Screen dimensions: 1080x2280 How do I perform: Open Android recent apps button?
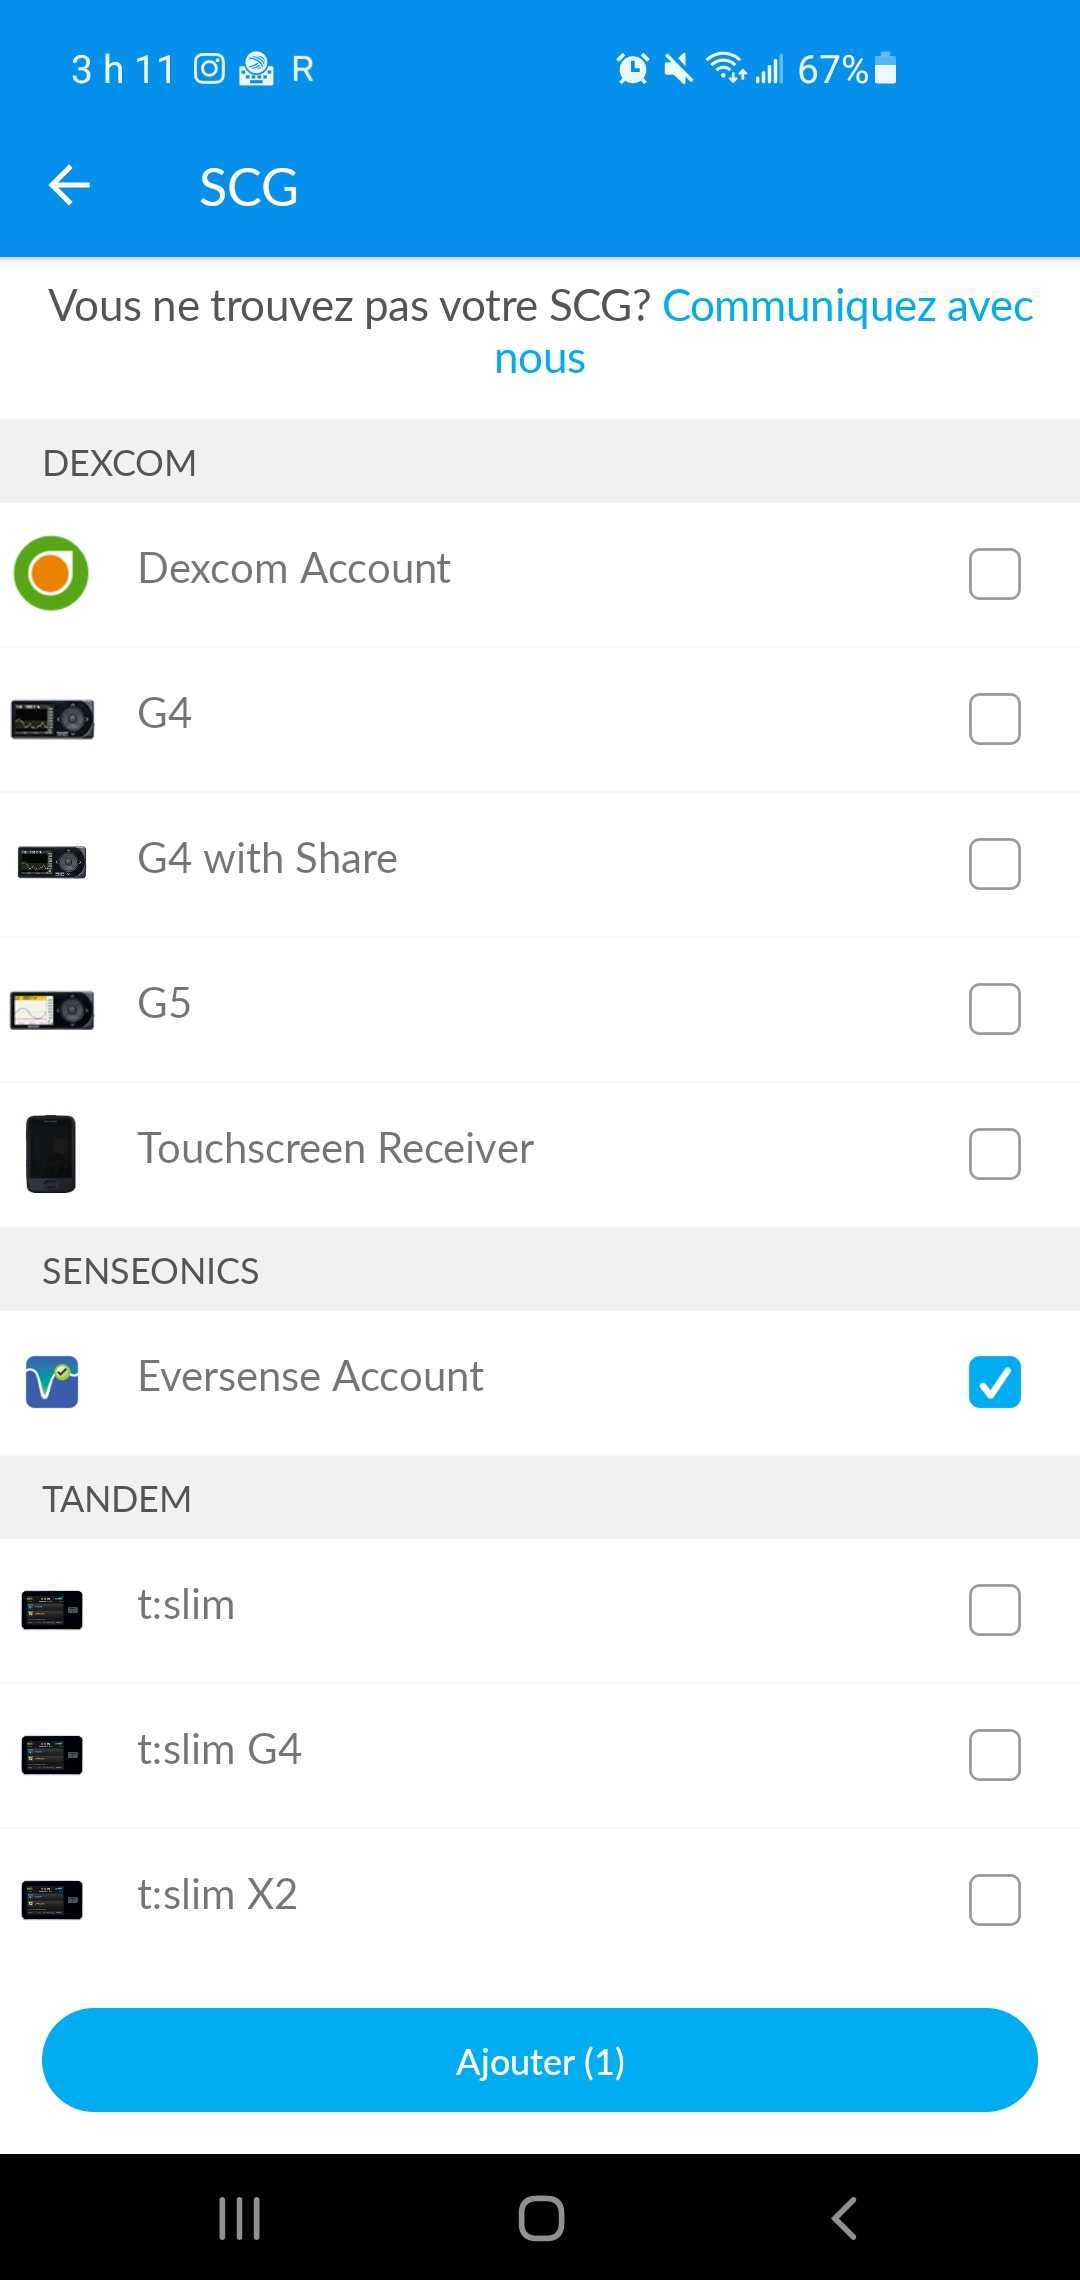click(240, 2218)
